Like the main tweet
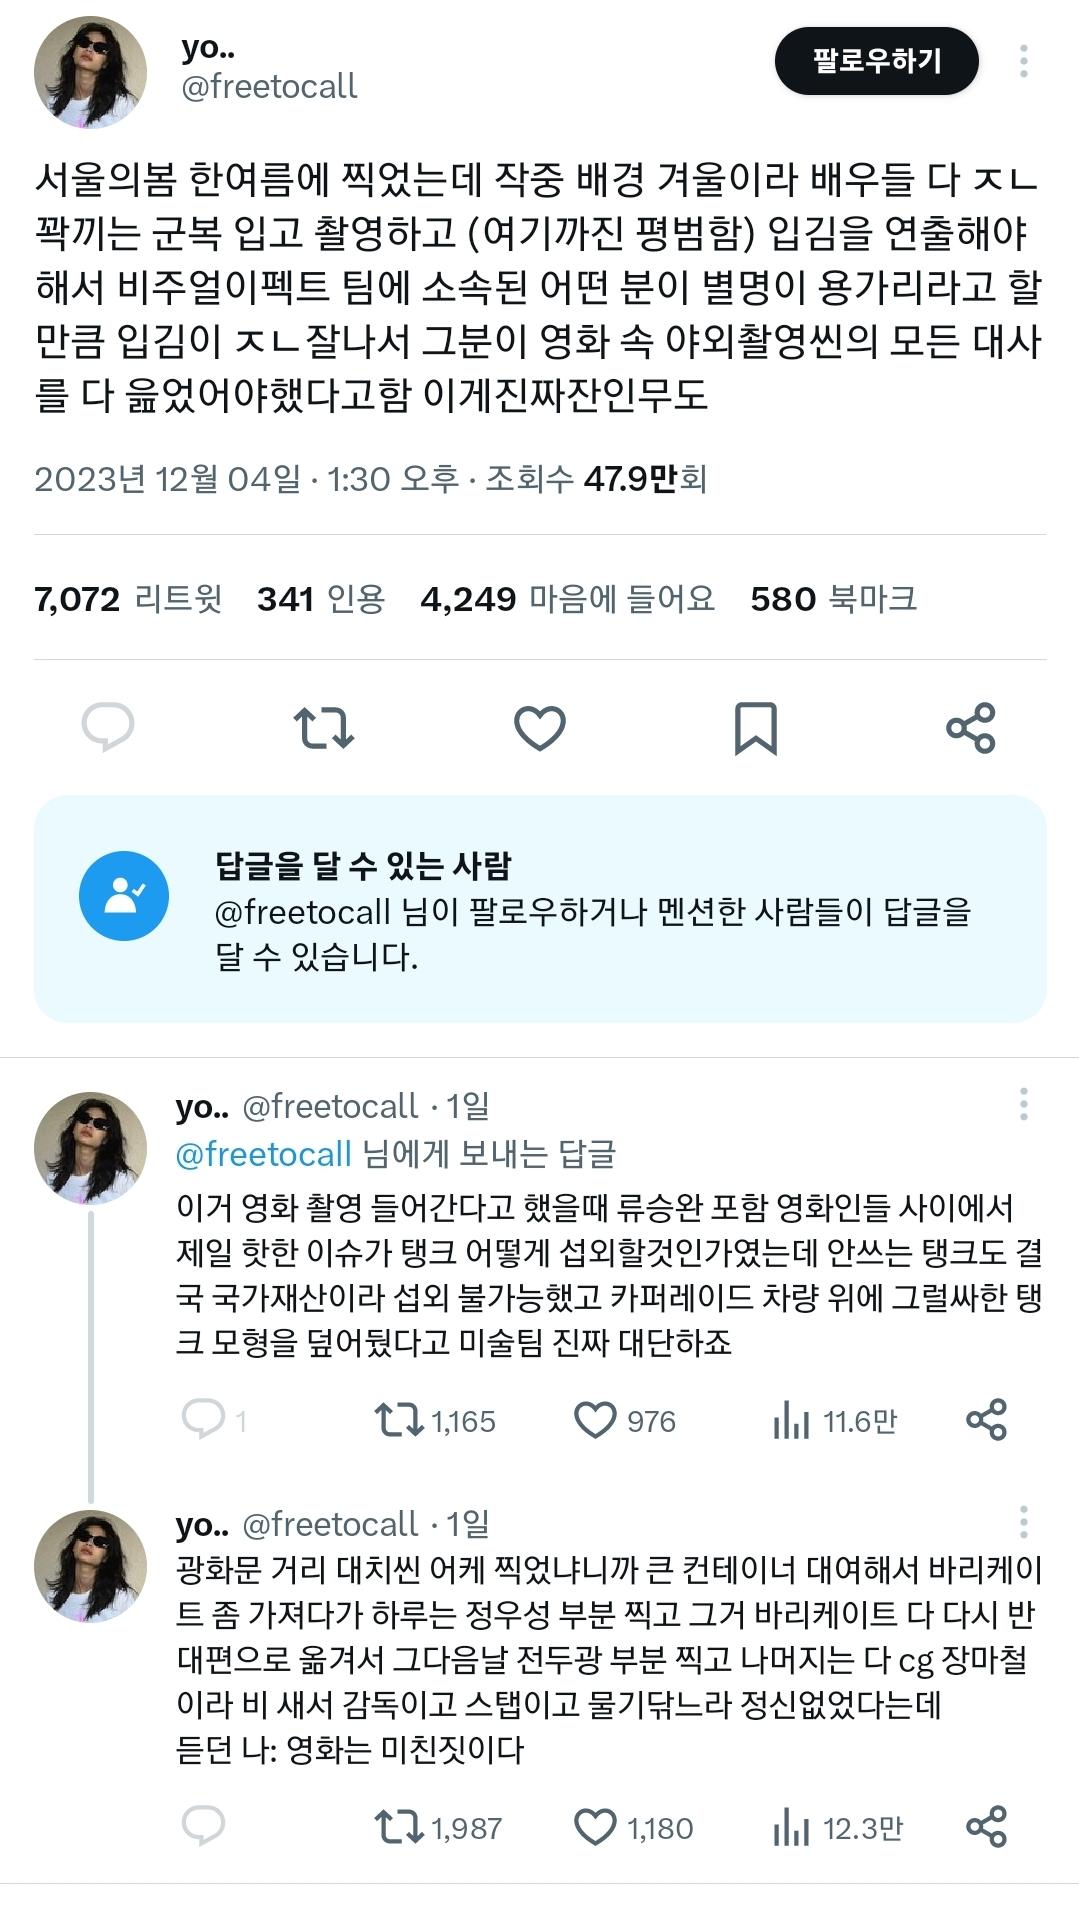Viewport: 1079px width, 1912px height. [540, 727]
